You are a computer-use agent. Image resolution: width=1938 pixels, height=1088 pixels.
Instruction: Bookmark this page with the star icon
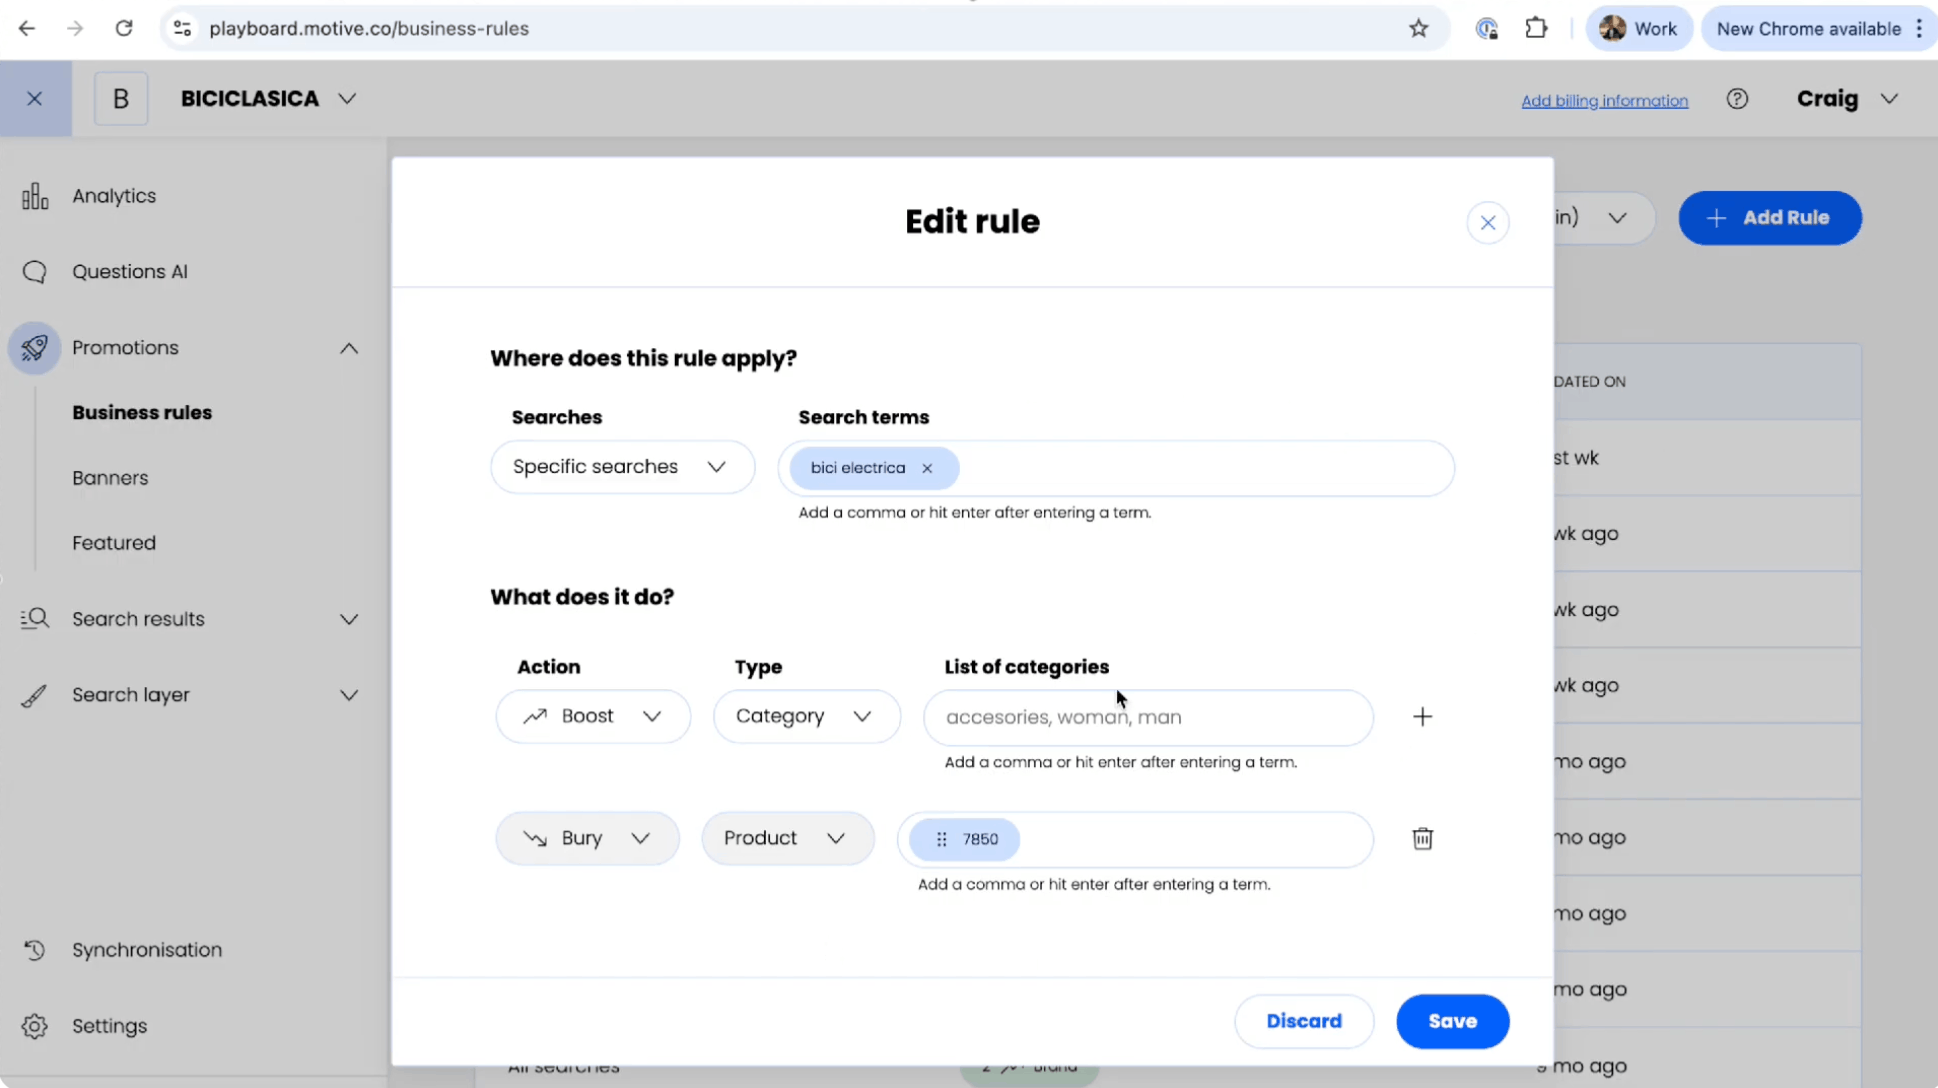1418,28
